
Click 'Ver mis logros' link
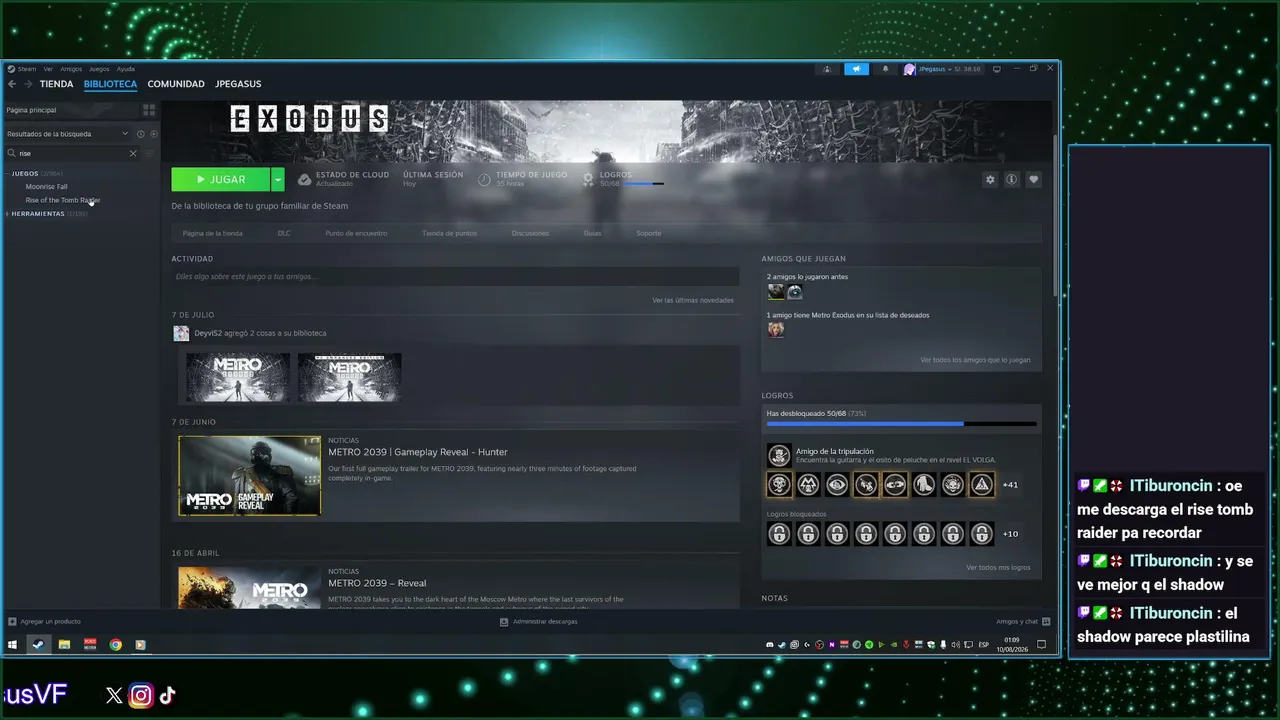point(998,568)
